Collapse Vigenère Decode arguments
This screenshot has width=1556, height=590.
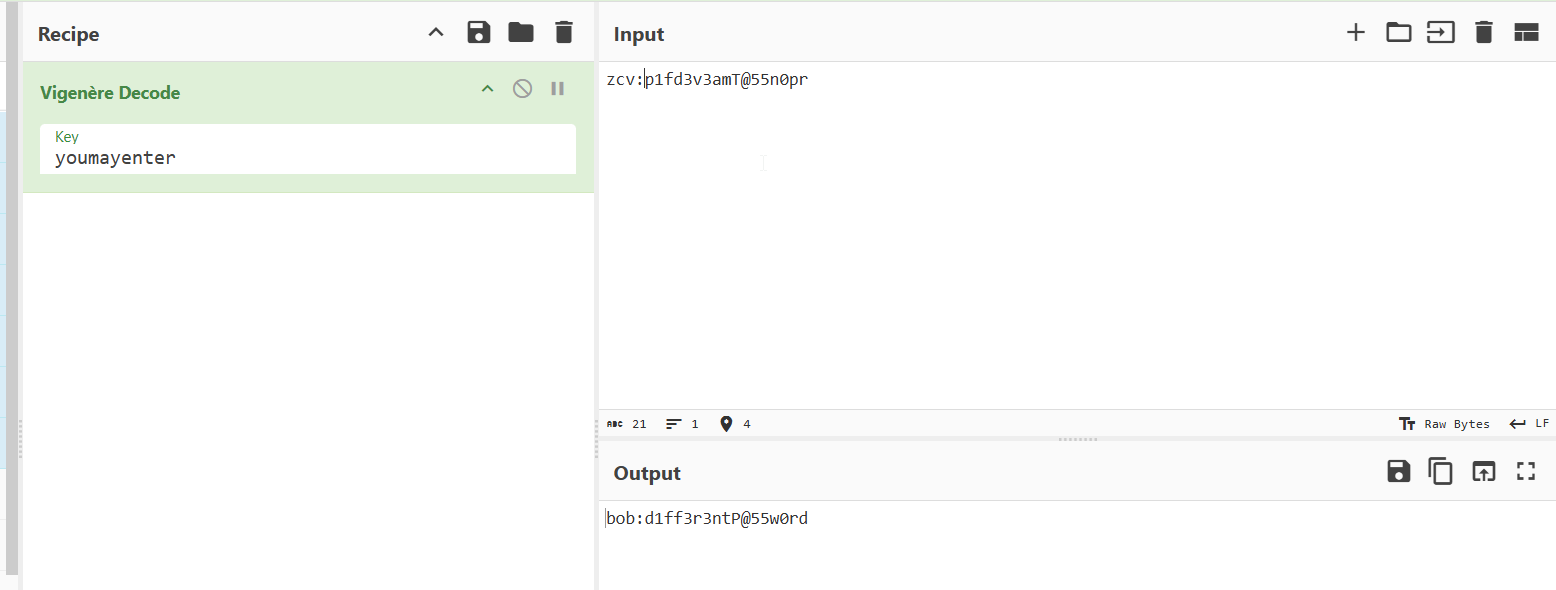click(488, 89)
